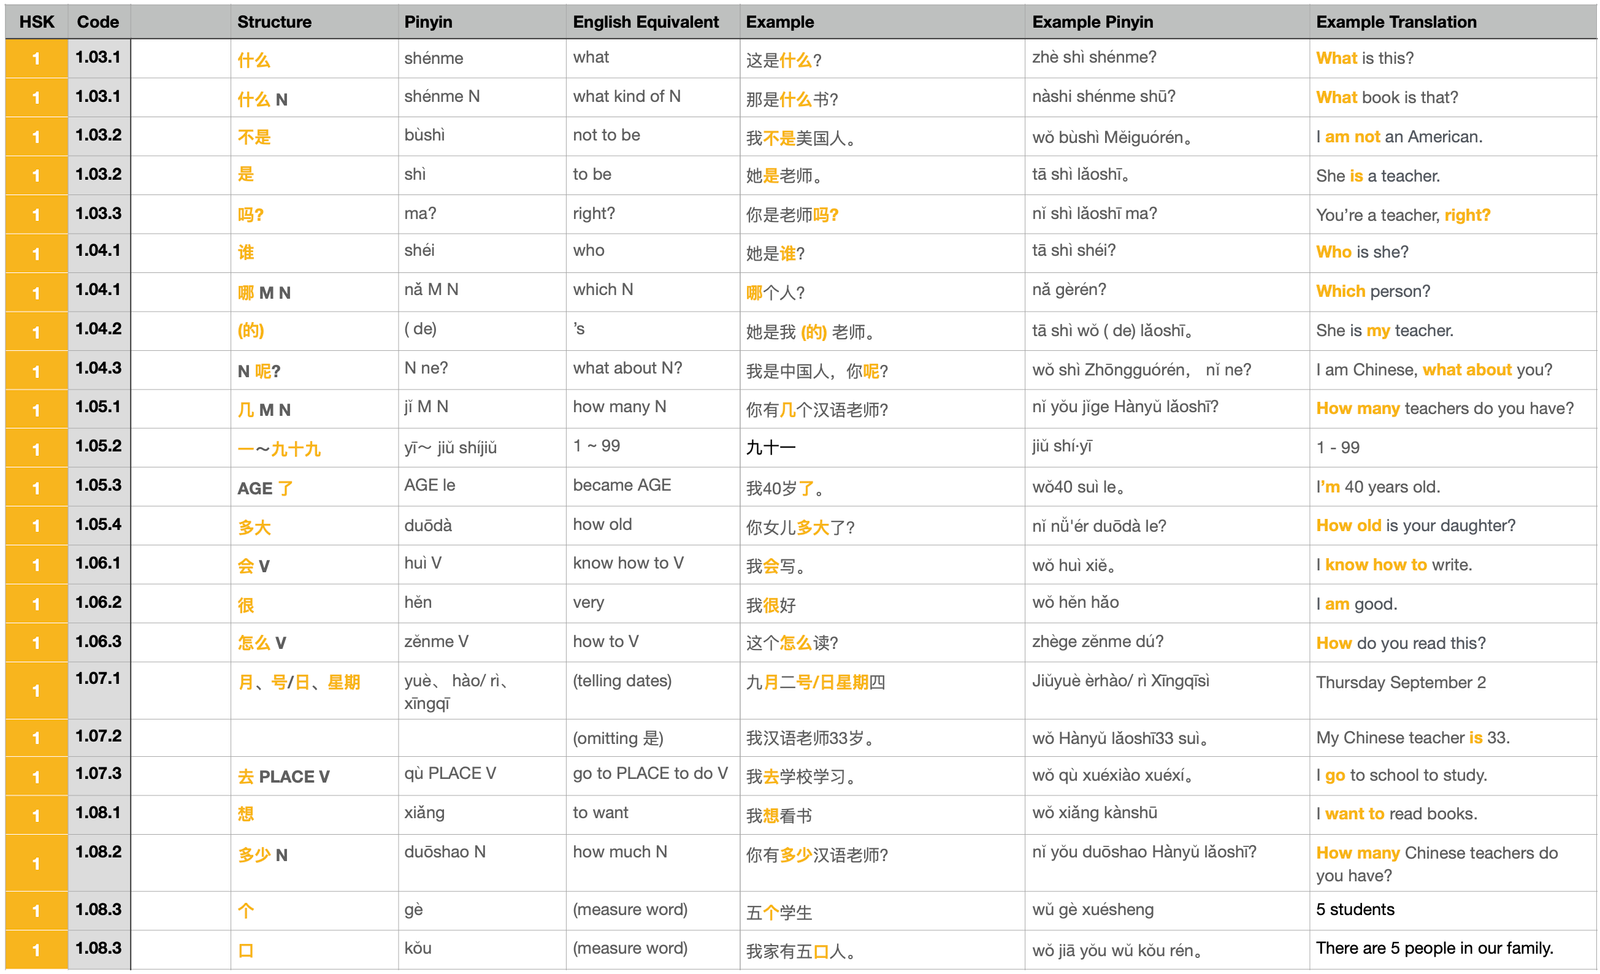Click the '5 students' translation cell
Screen dimensions: 1600x974
click(x=1355, y=910)
